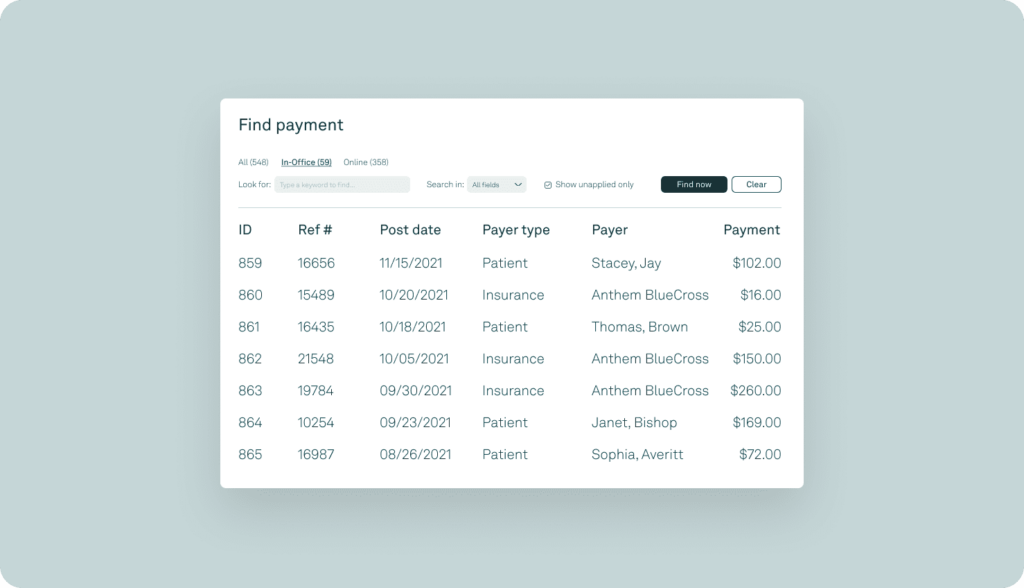Click Patient type in row 861
Viewport: 1024px width, 588px height.
click(505, 327)
